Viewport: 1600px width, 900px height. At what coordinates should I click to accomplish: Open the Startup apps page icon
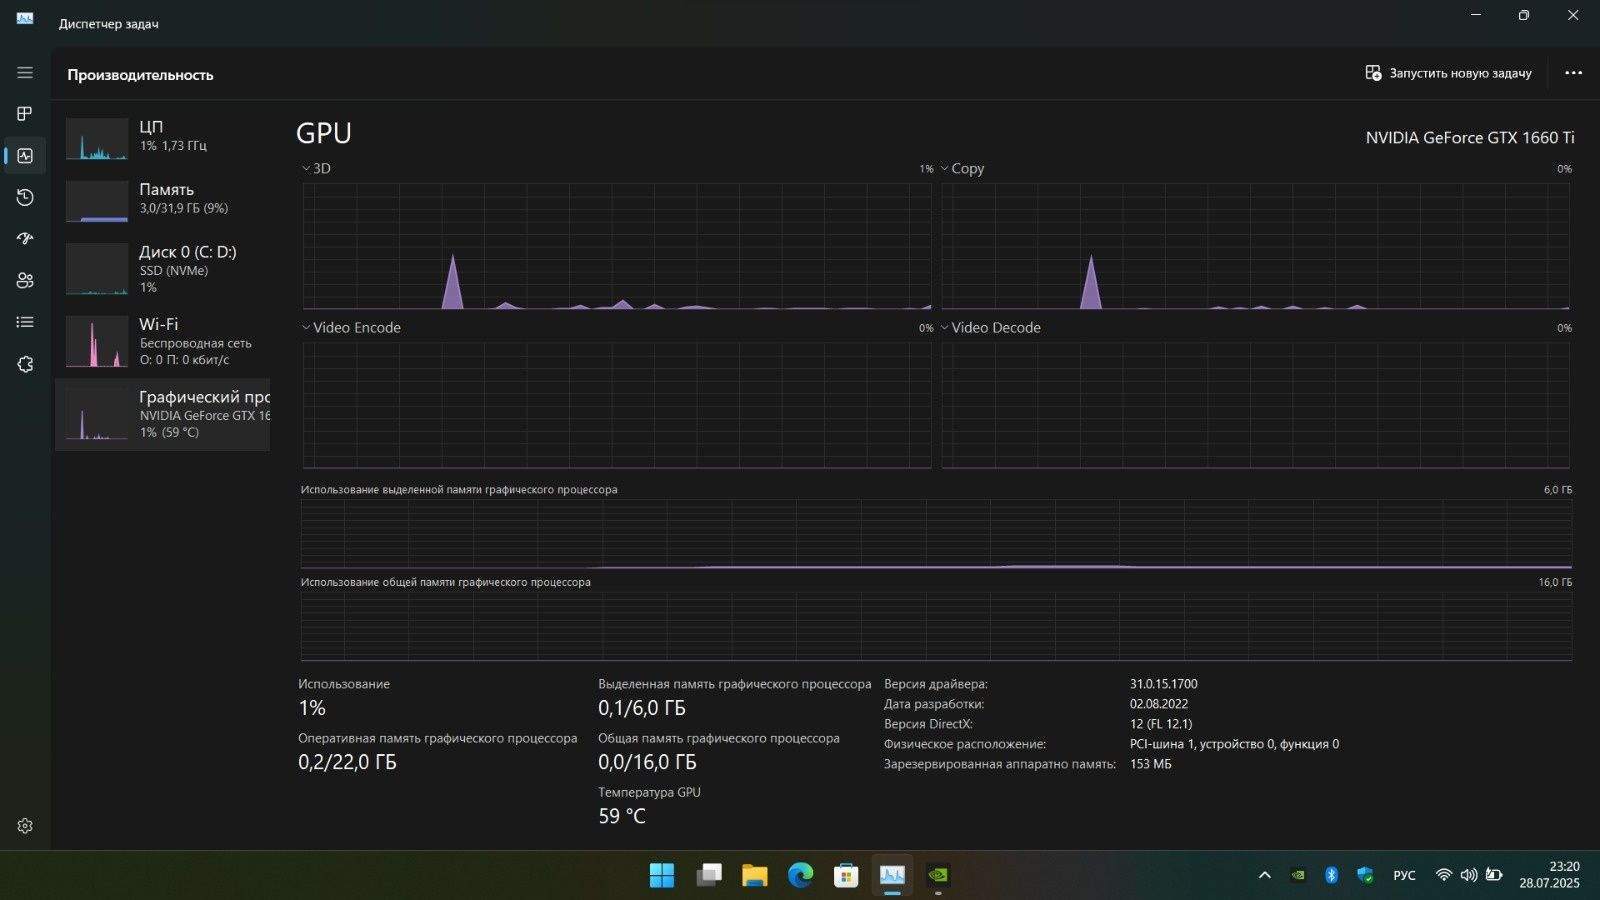click(x=25, y=239)
